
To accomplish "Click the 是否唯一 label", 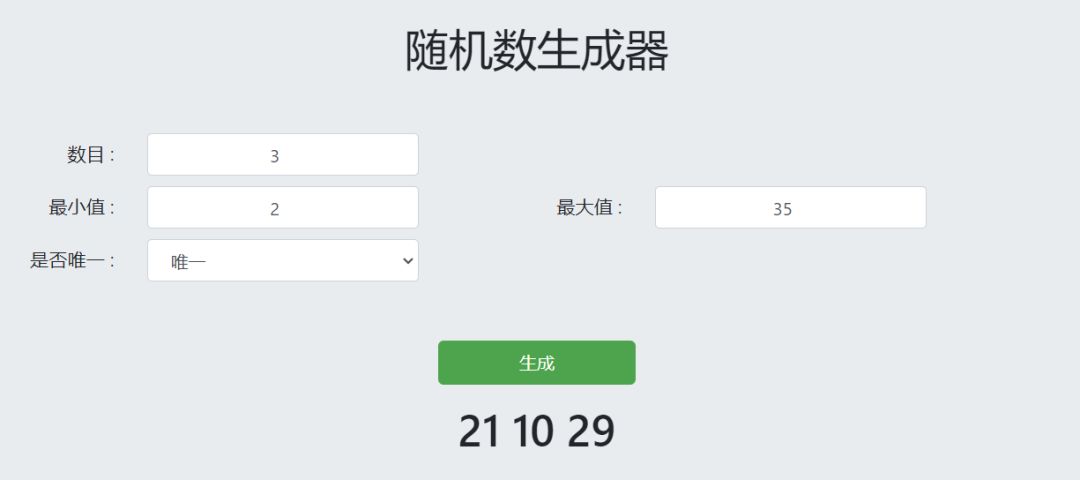I will tap(72, 261).
